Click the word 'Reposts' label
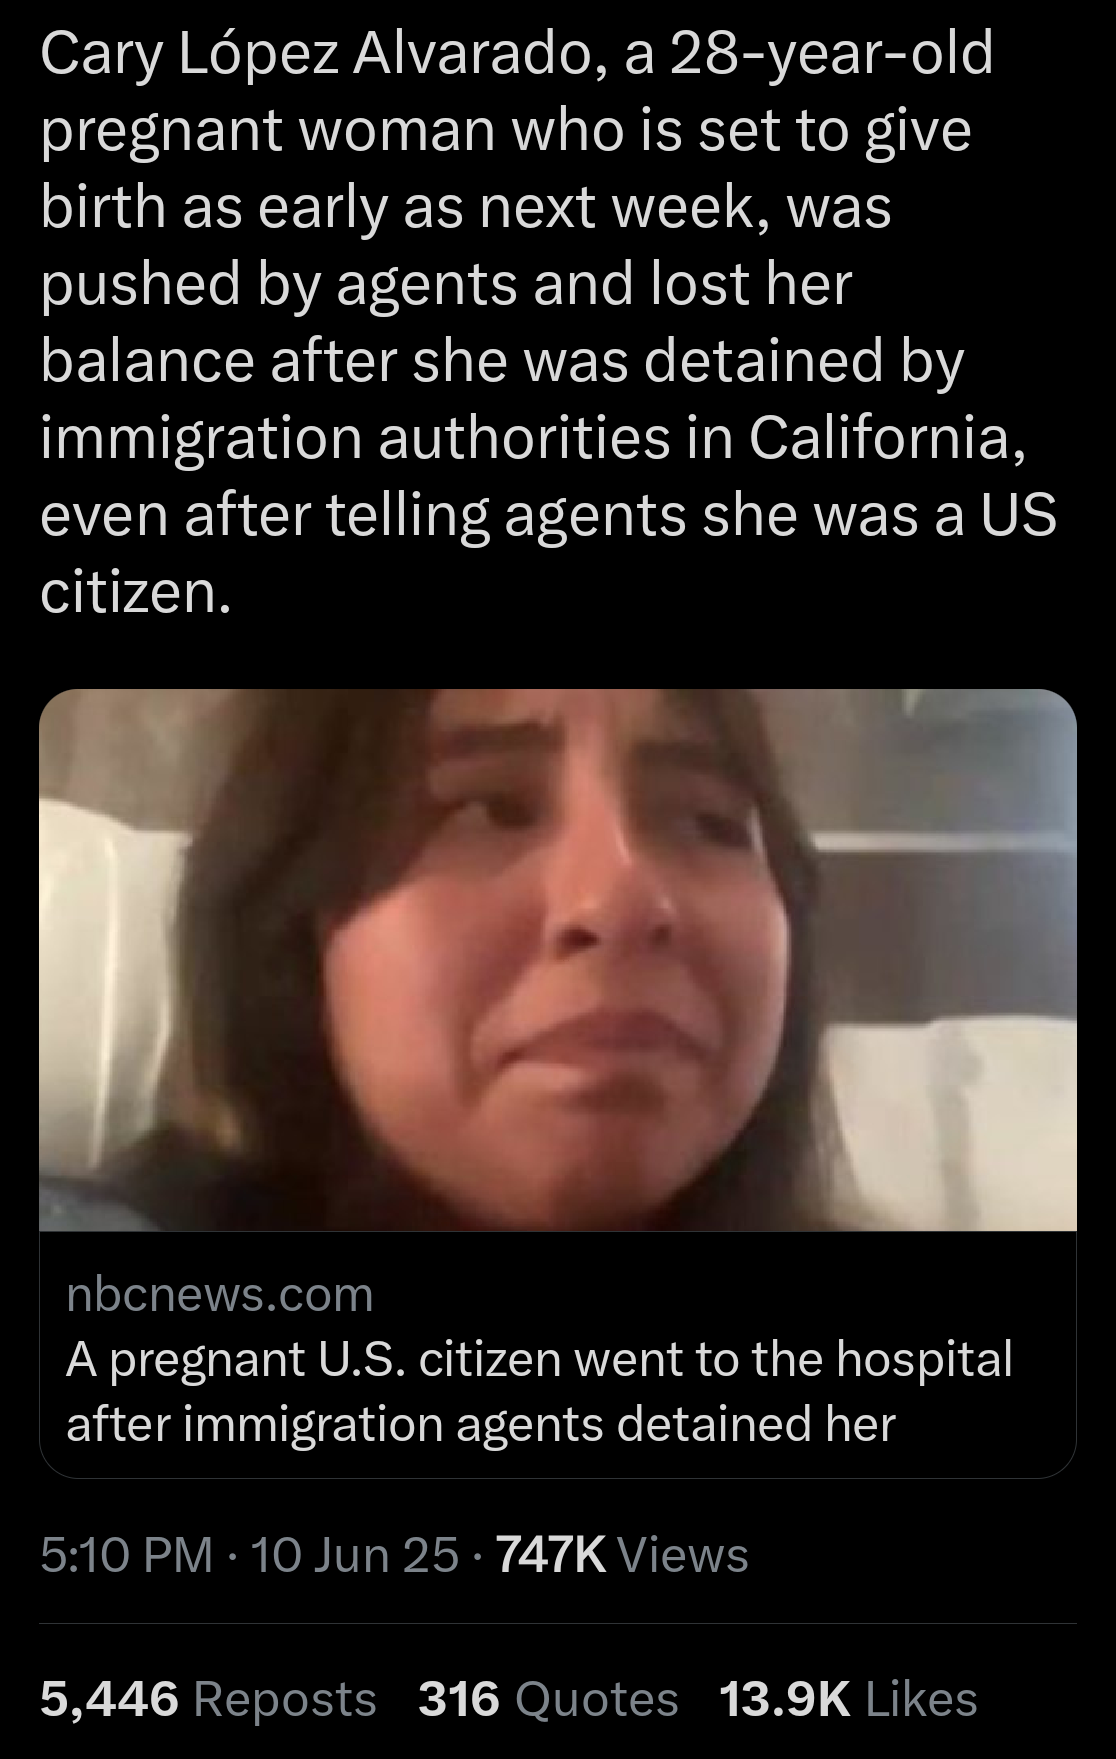 tap(285, 1699)
